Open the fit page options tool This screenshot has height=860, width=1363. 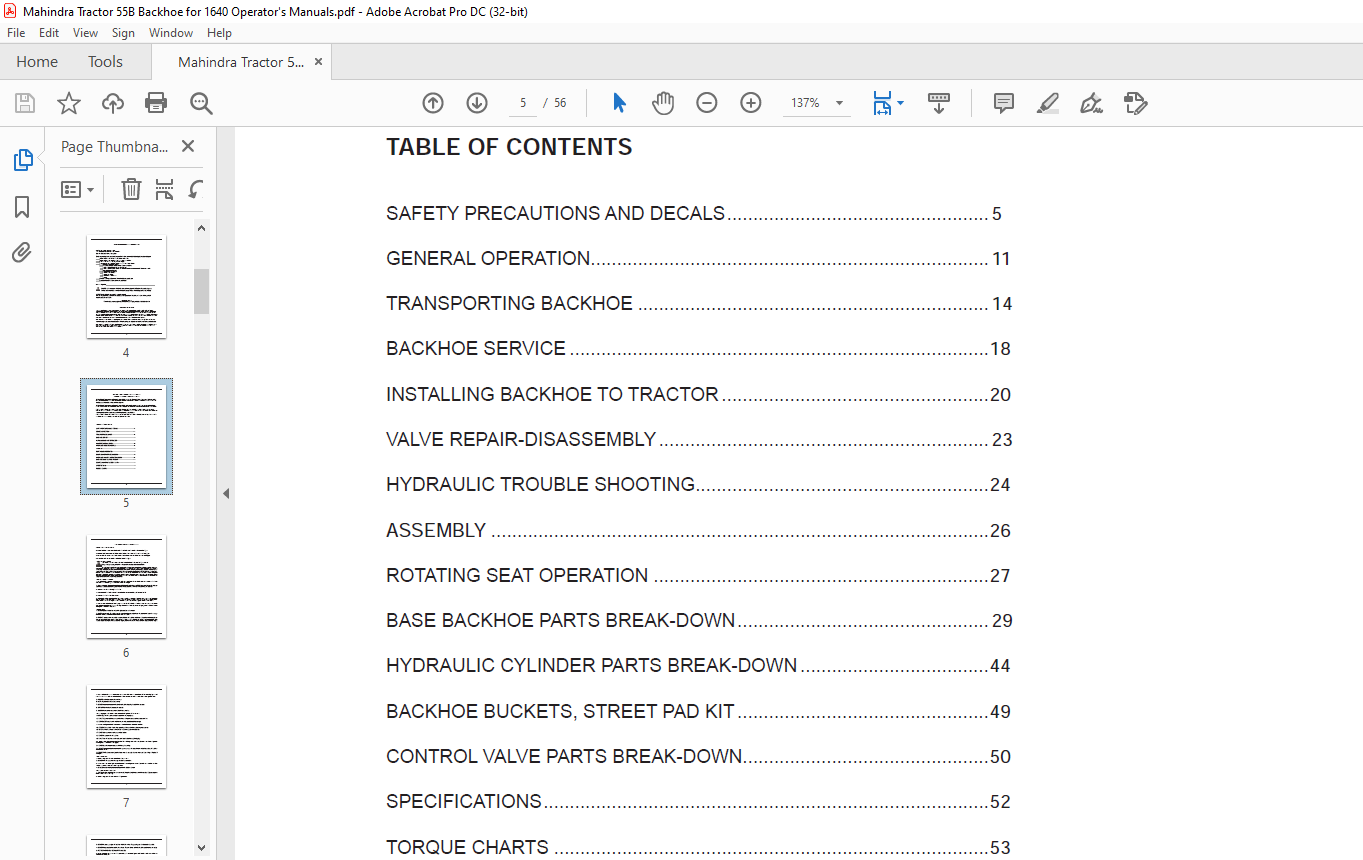(x=881, y=103)
